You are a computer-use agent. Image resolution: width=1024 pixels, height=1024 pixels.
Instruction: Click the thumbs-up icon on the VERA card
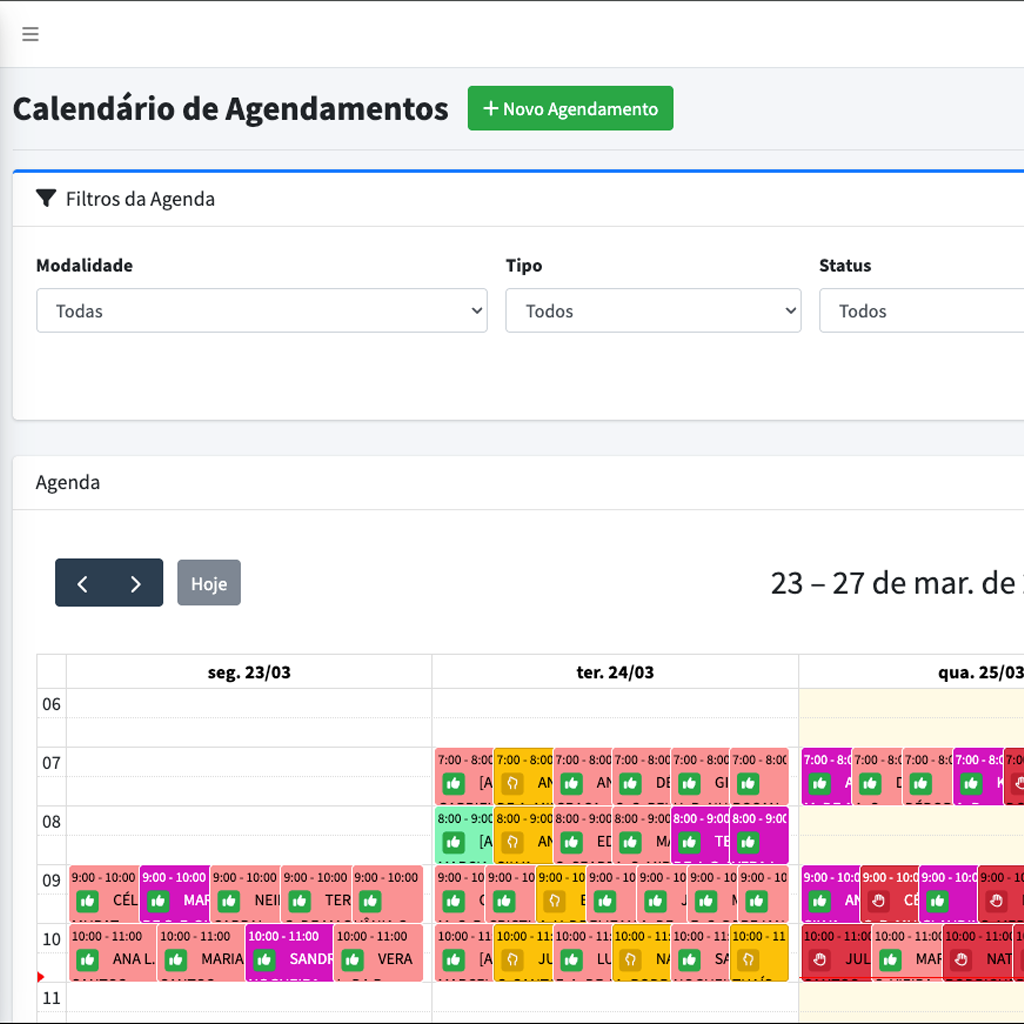pos(352,959)
